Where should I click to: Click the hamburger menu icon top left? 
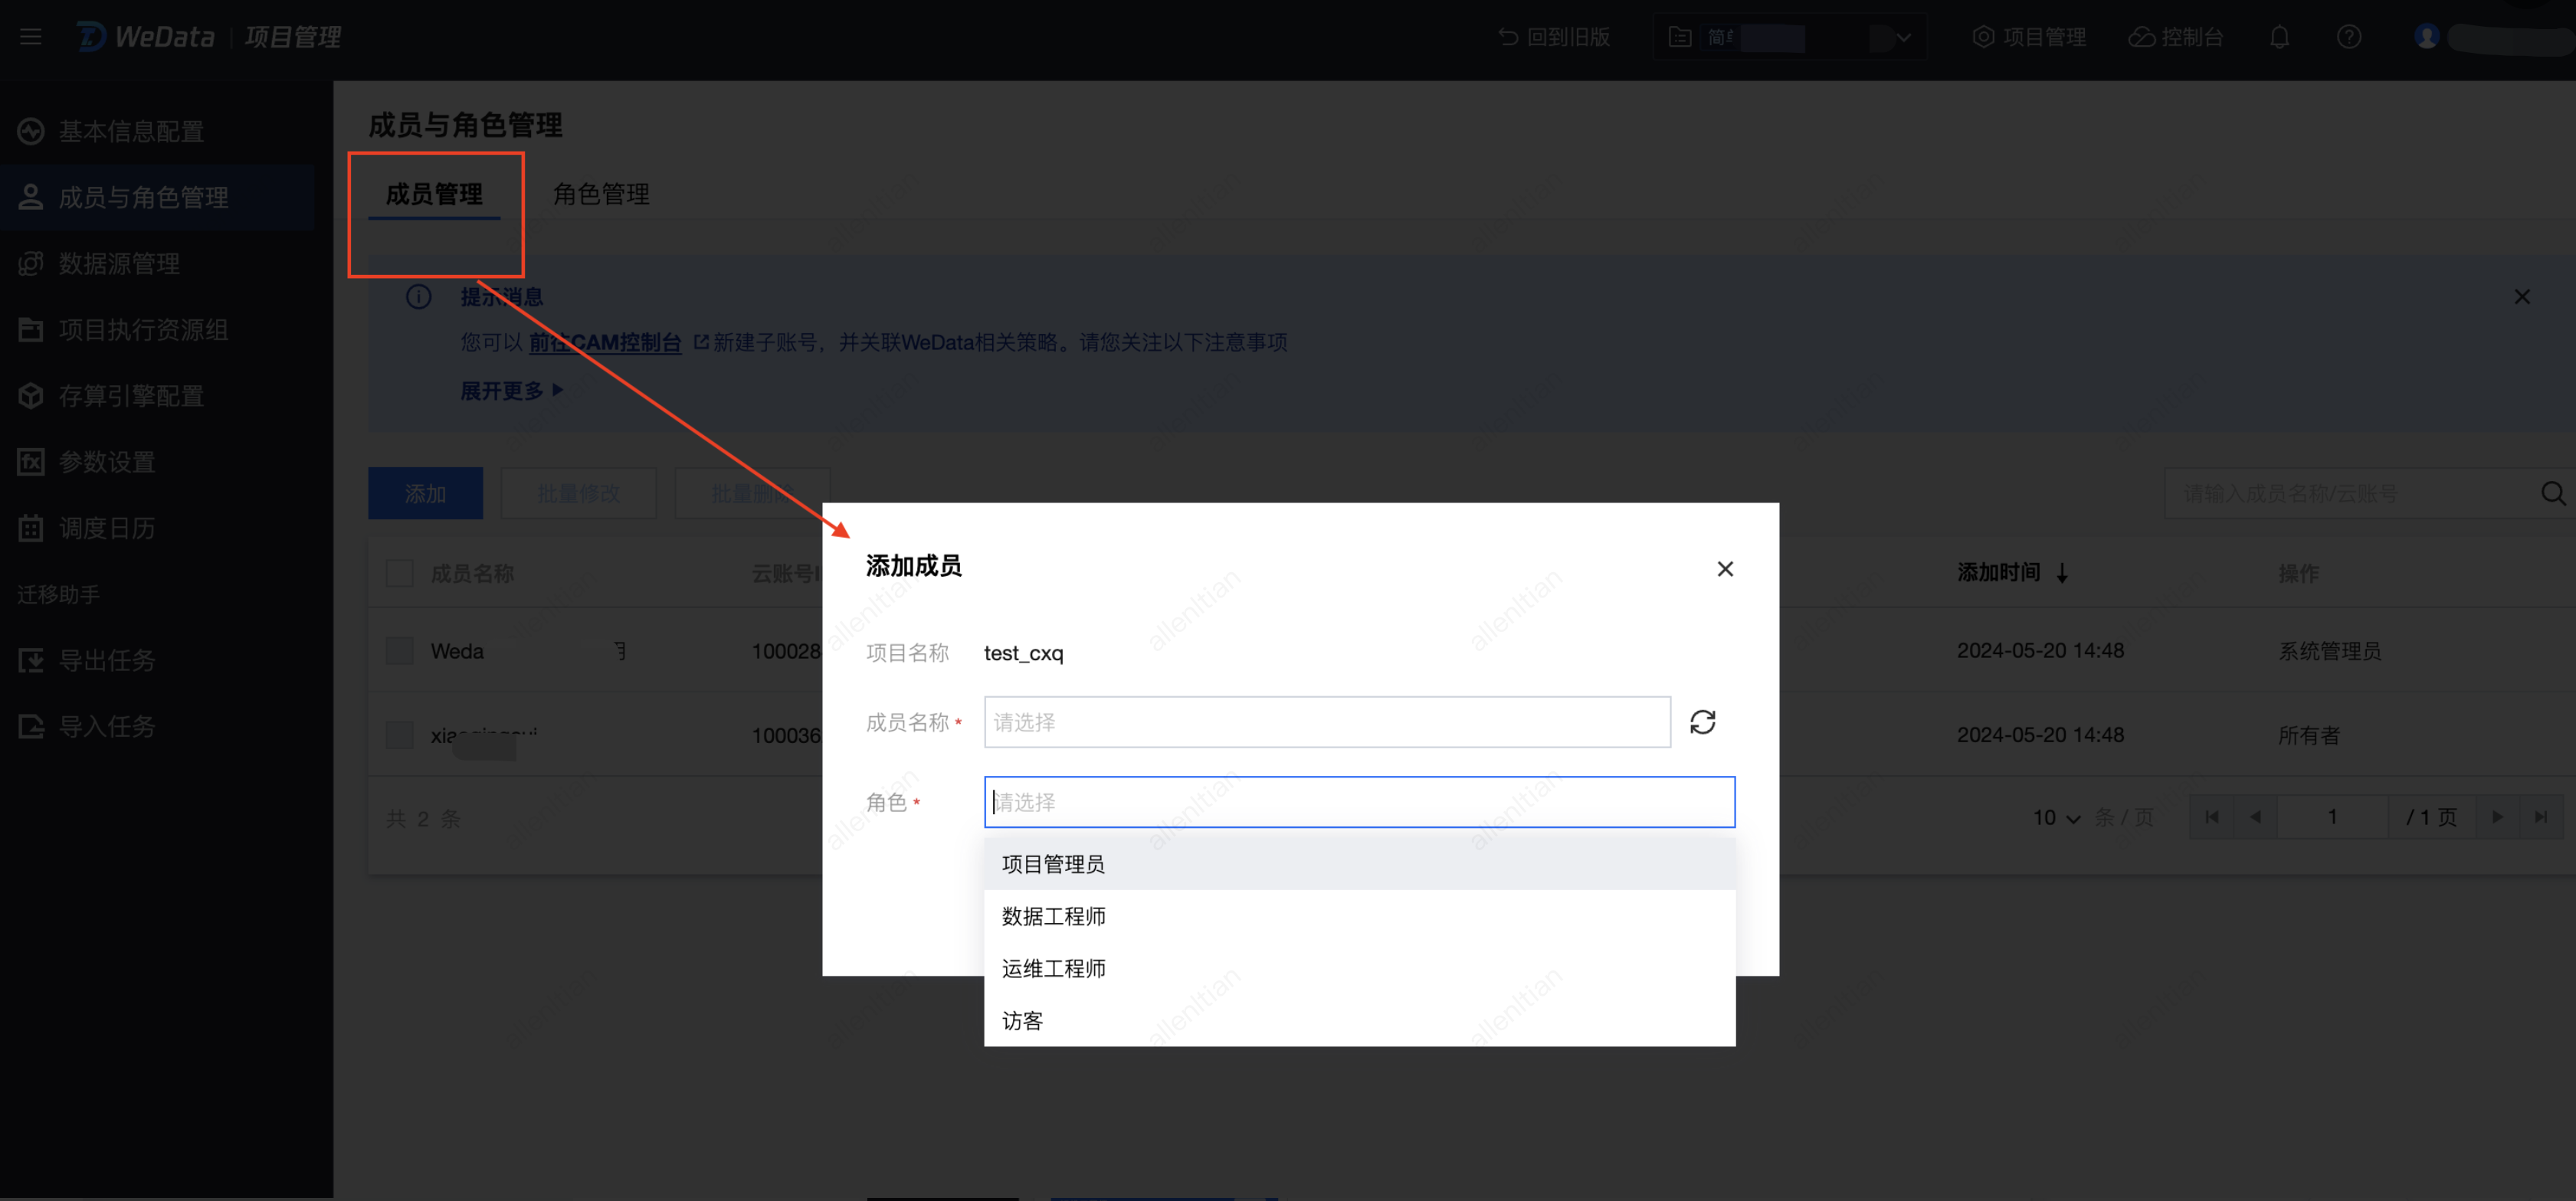click(x=31, y=38)
